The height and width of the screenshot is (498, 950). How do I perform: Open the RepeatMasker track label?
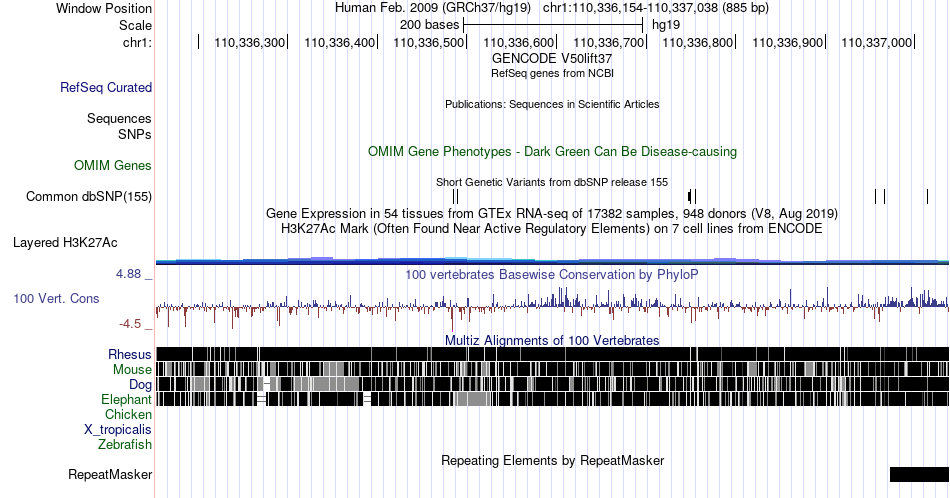click(110, 474)
